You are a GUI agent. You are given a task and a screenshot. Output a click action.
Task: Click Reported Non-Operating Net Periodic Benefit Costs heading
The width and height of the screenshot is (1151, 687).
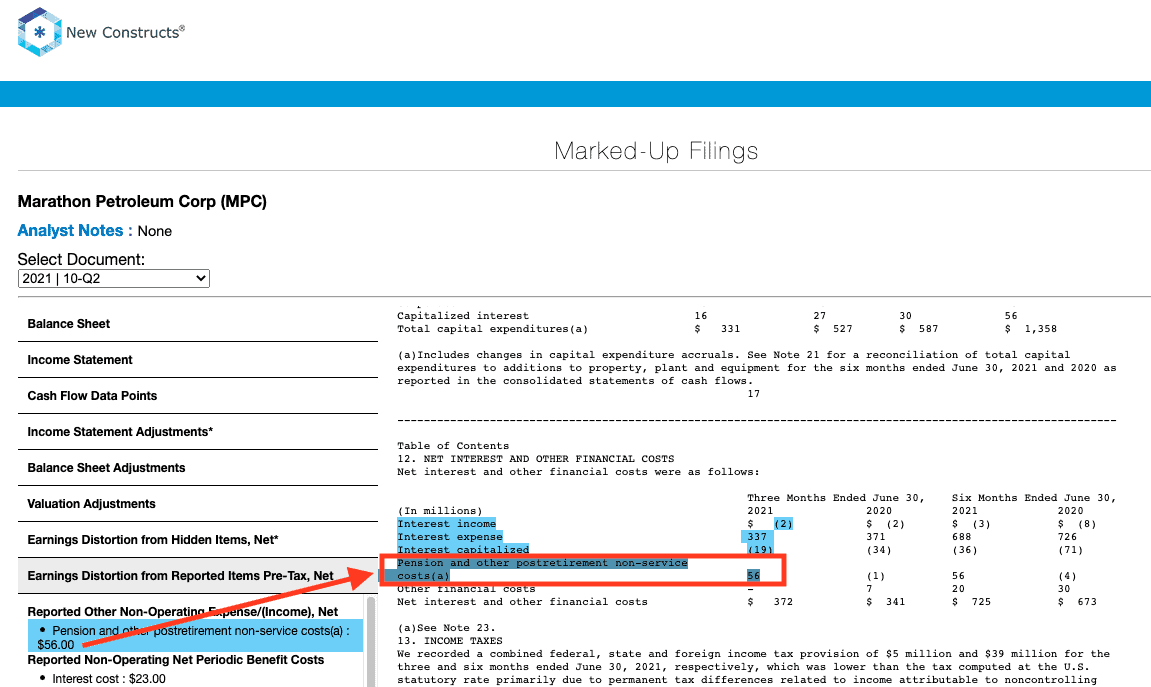(x=175, y=660)
